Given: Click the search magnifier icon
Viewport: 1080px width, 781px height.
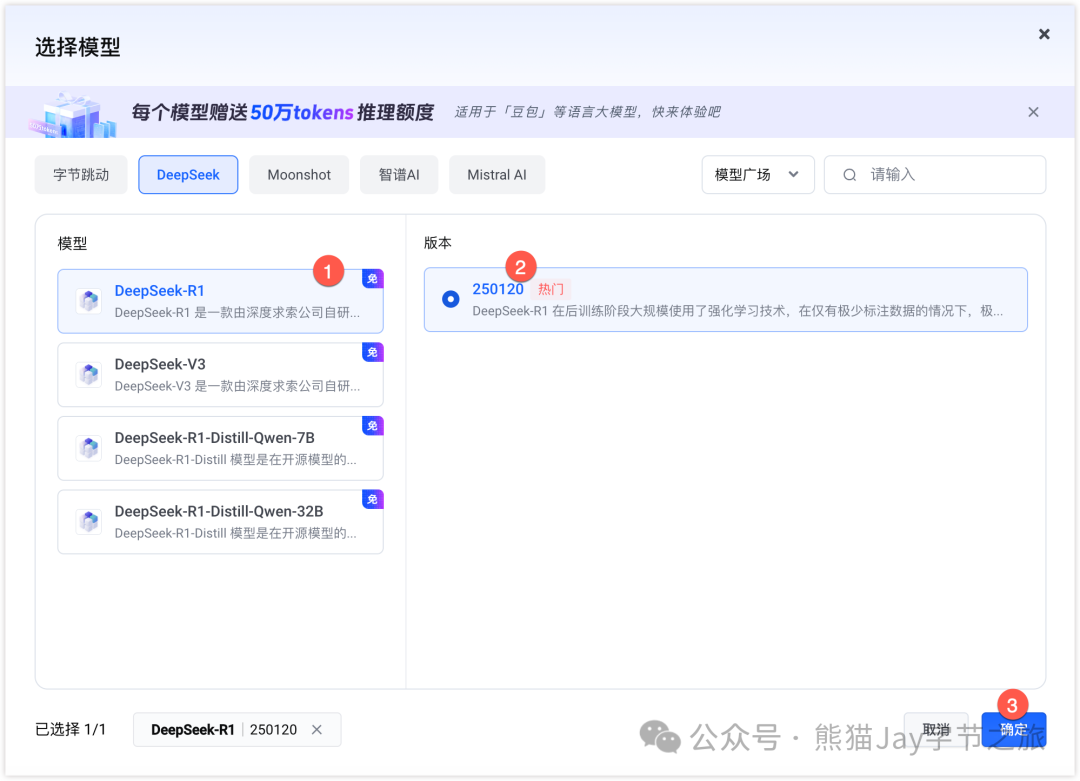Looking at the screenshot, I should pos(850,175).
